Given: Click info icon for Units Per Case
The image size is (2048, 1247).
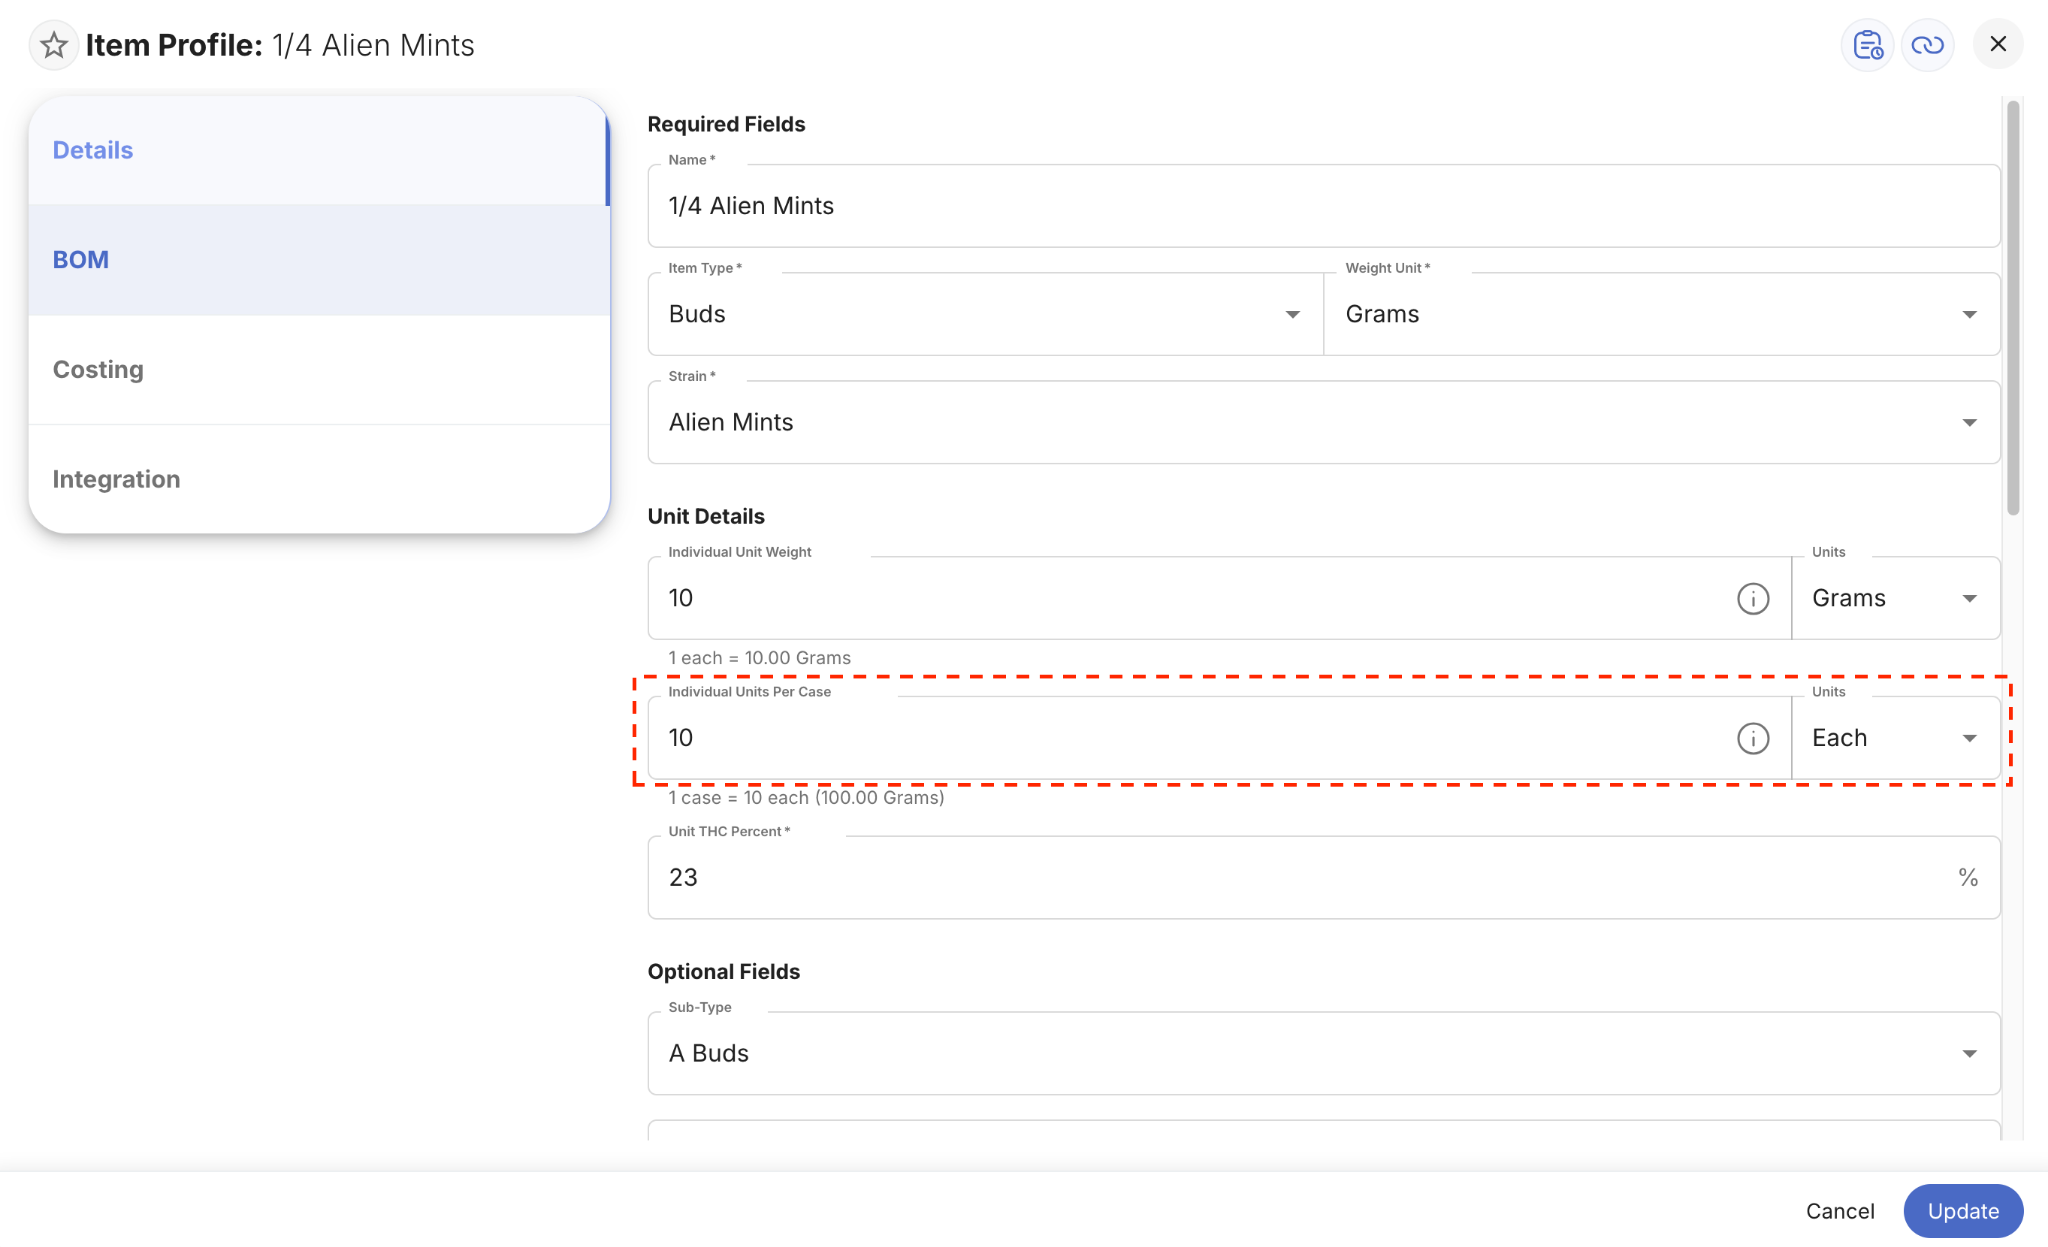Looking at the screenshot, I should click(1753, 738).
